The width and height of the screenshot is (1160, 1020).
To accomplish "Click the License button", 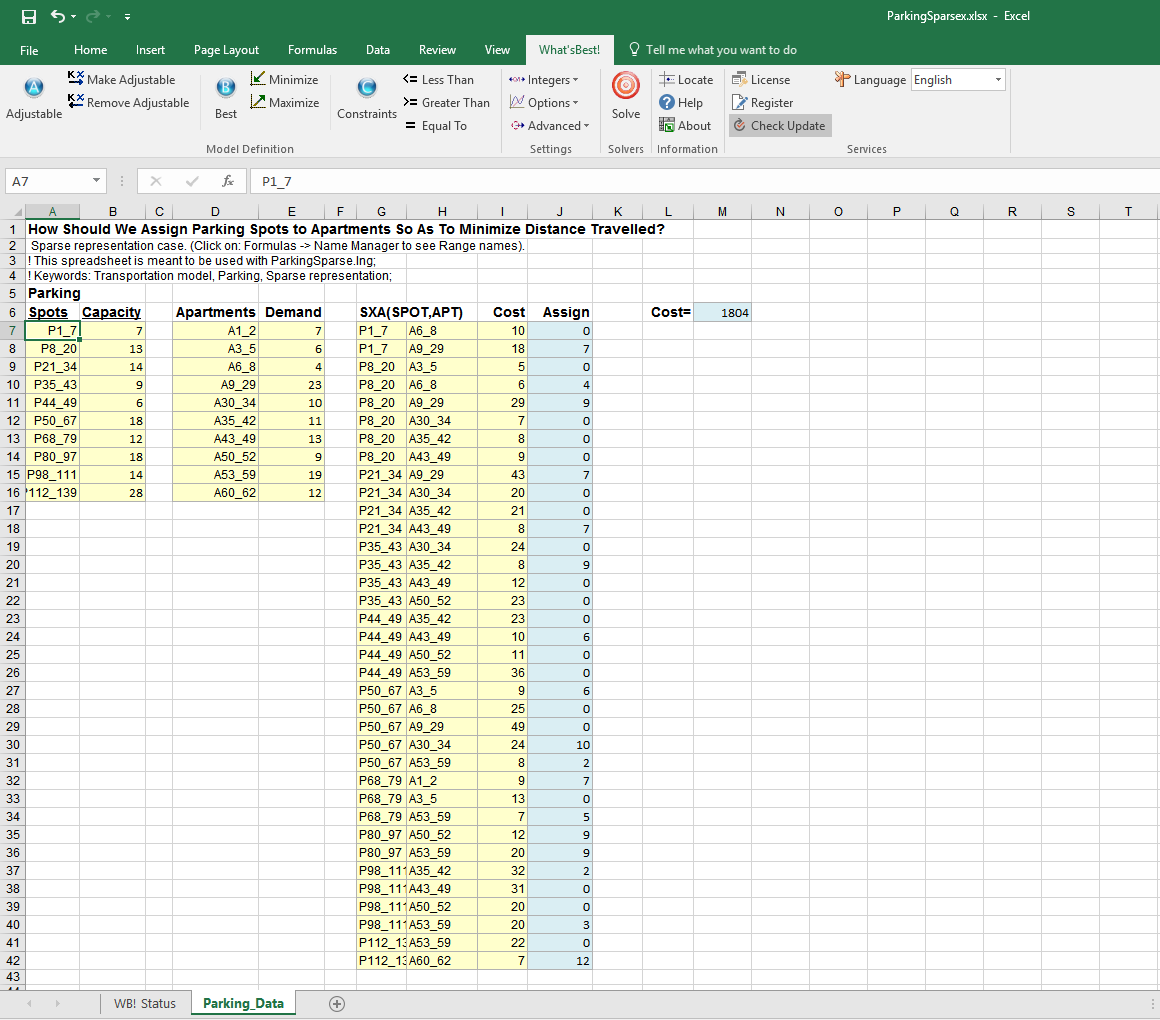I will [x=761, y=79].
